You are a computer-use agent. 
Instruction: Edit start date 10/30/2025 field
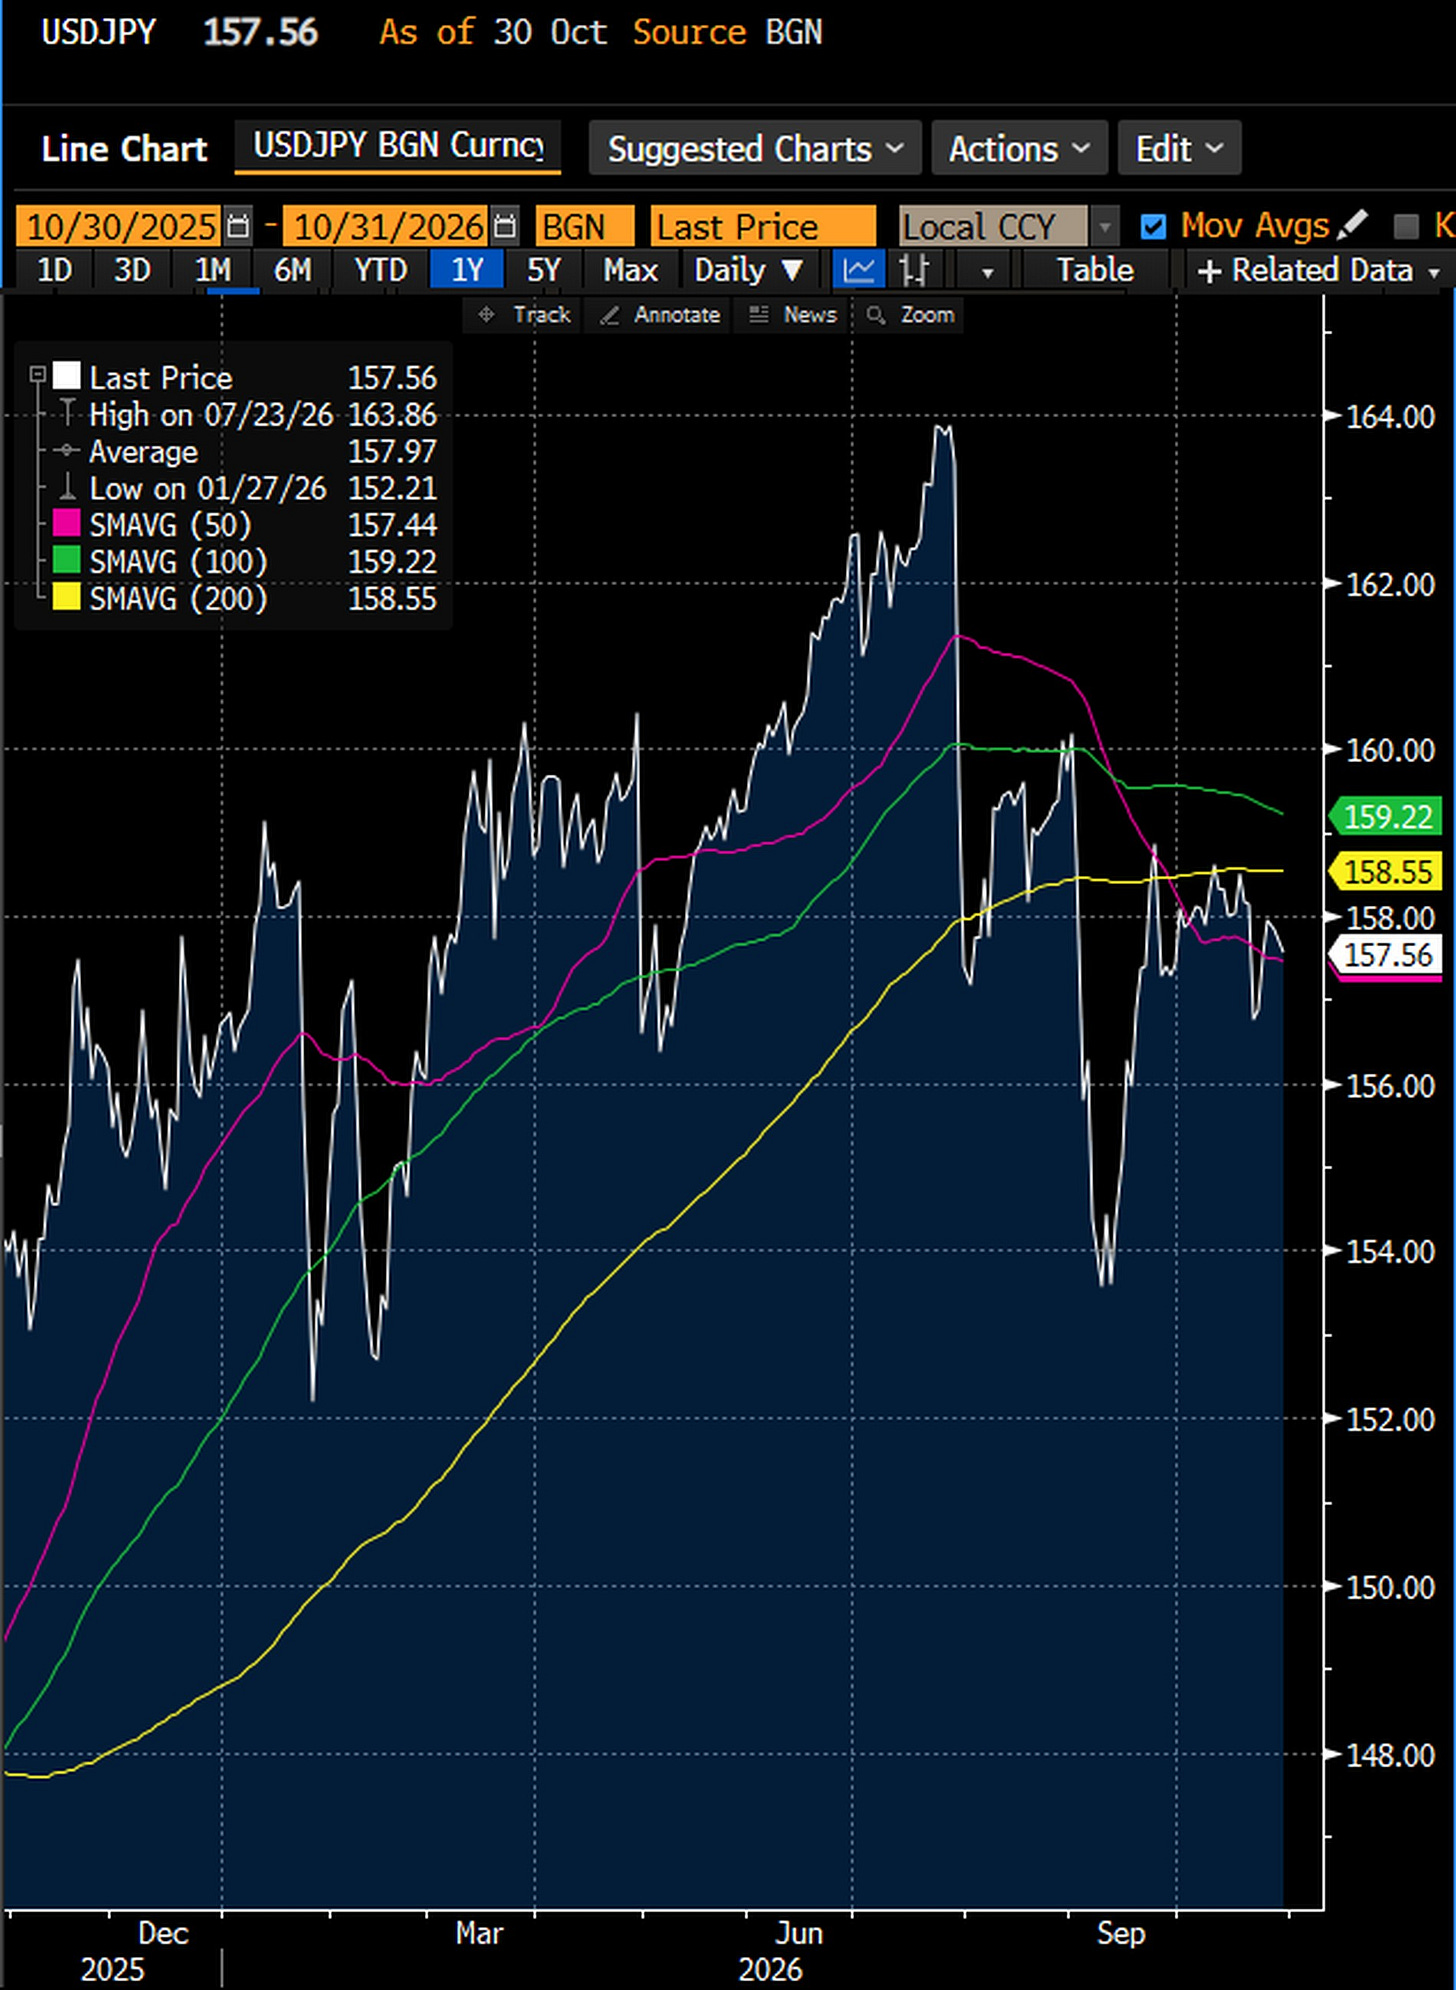tap(119, 227)
